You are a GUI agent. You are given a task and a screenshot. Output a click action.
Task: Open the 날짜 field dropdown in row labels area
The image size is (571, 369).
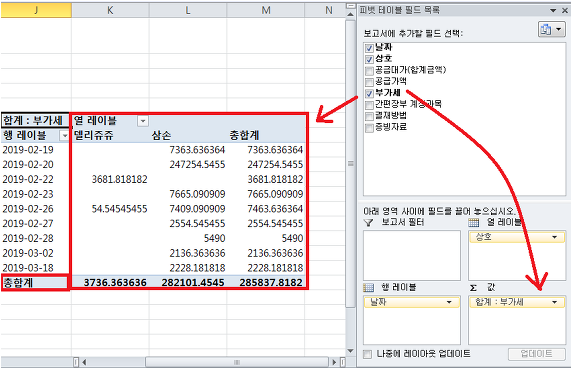point(449,302)
